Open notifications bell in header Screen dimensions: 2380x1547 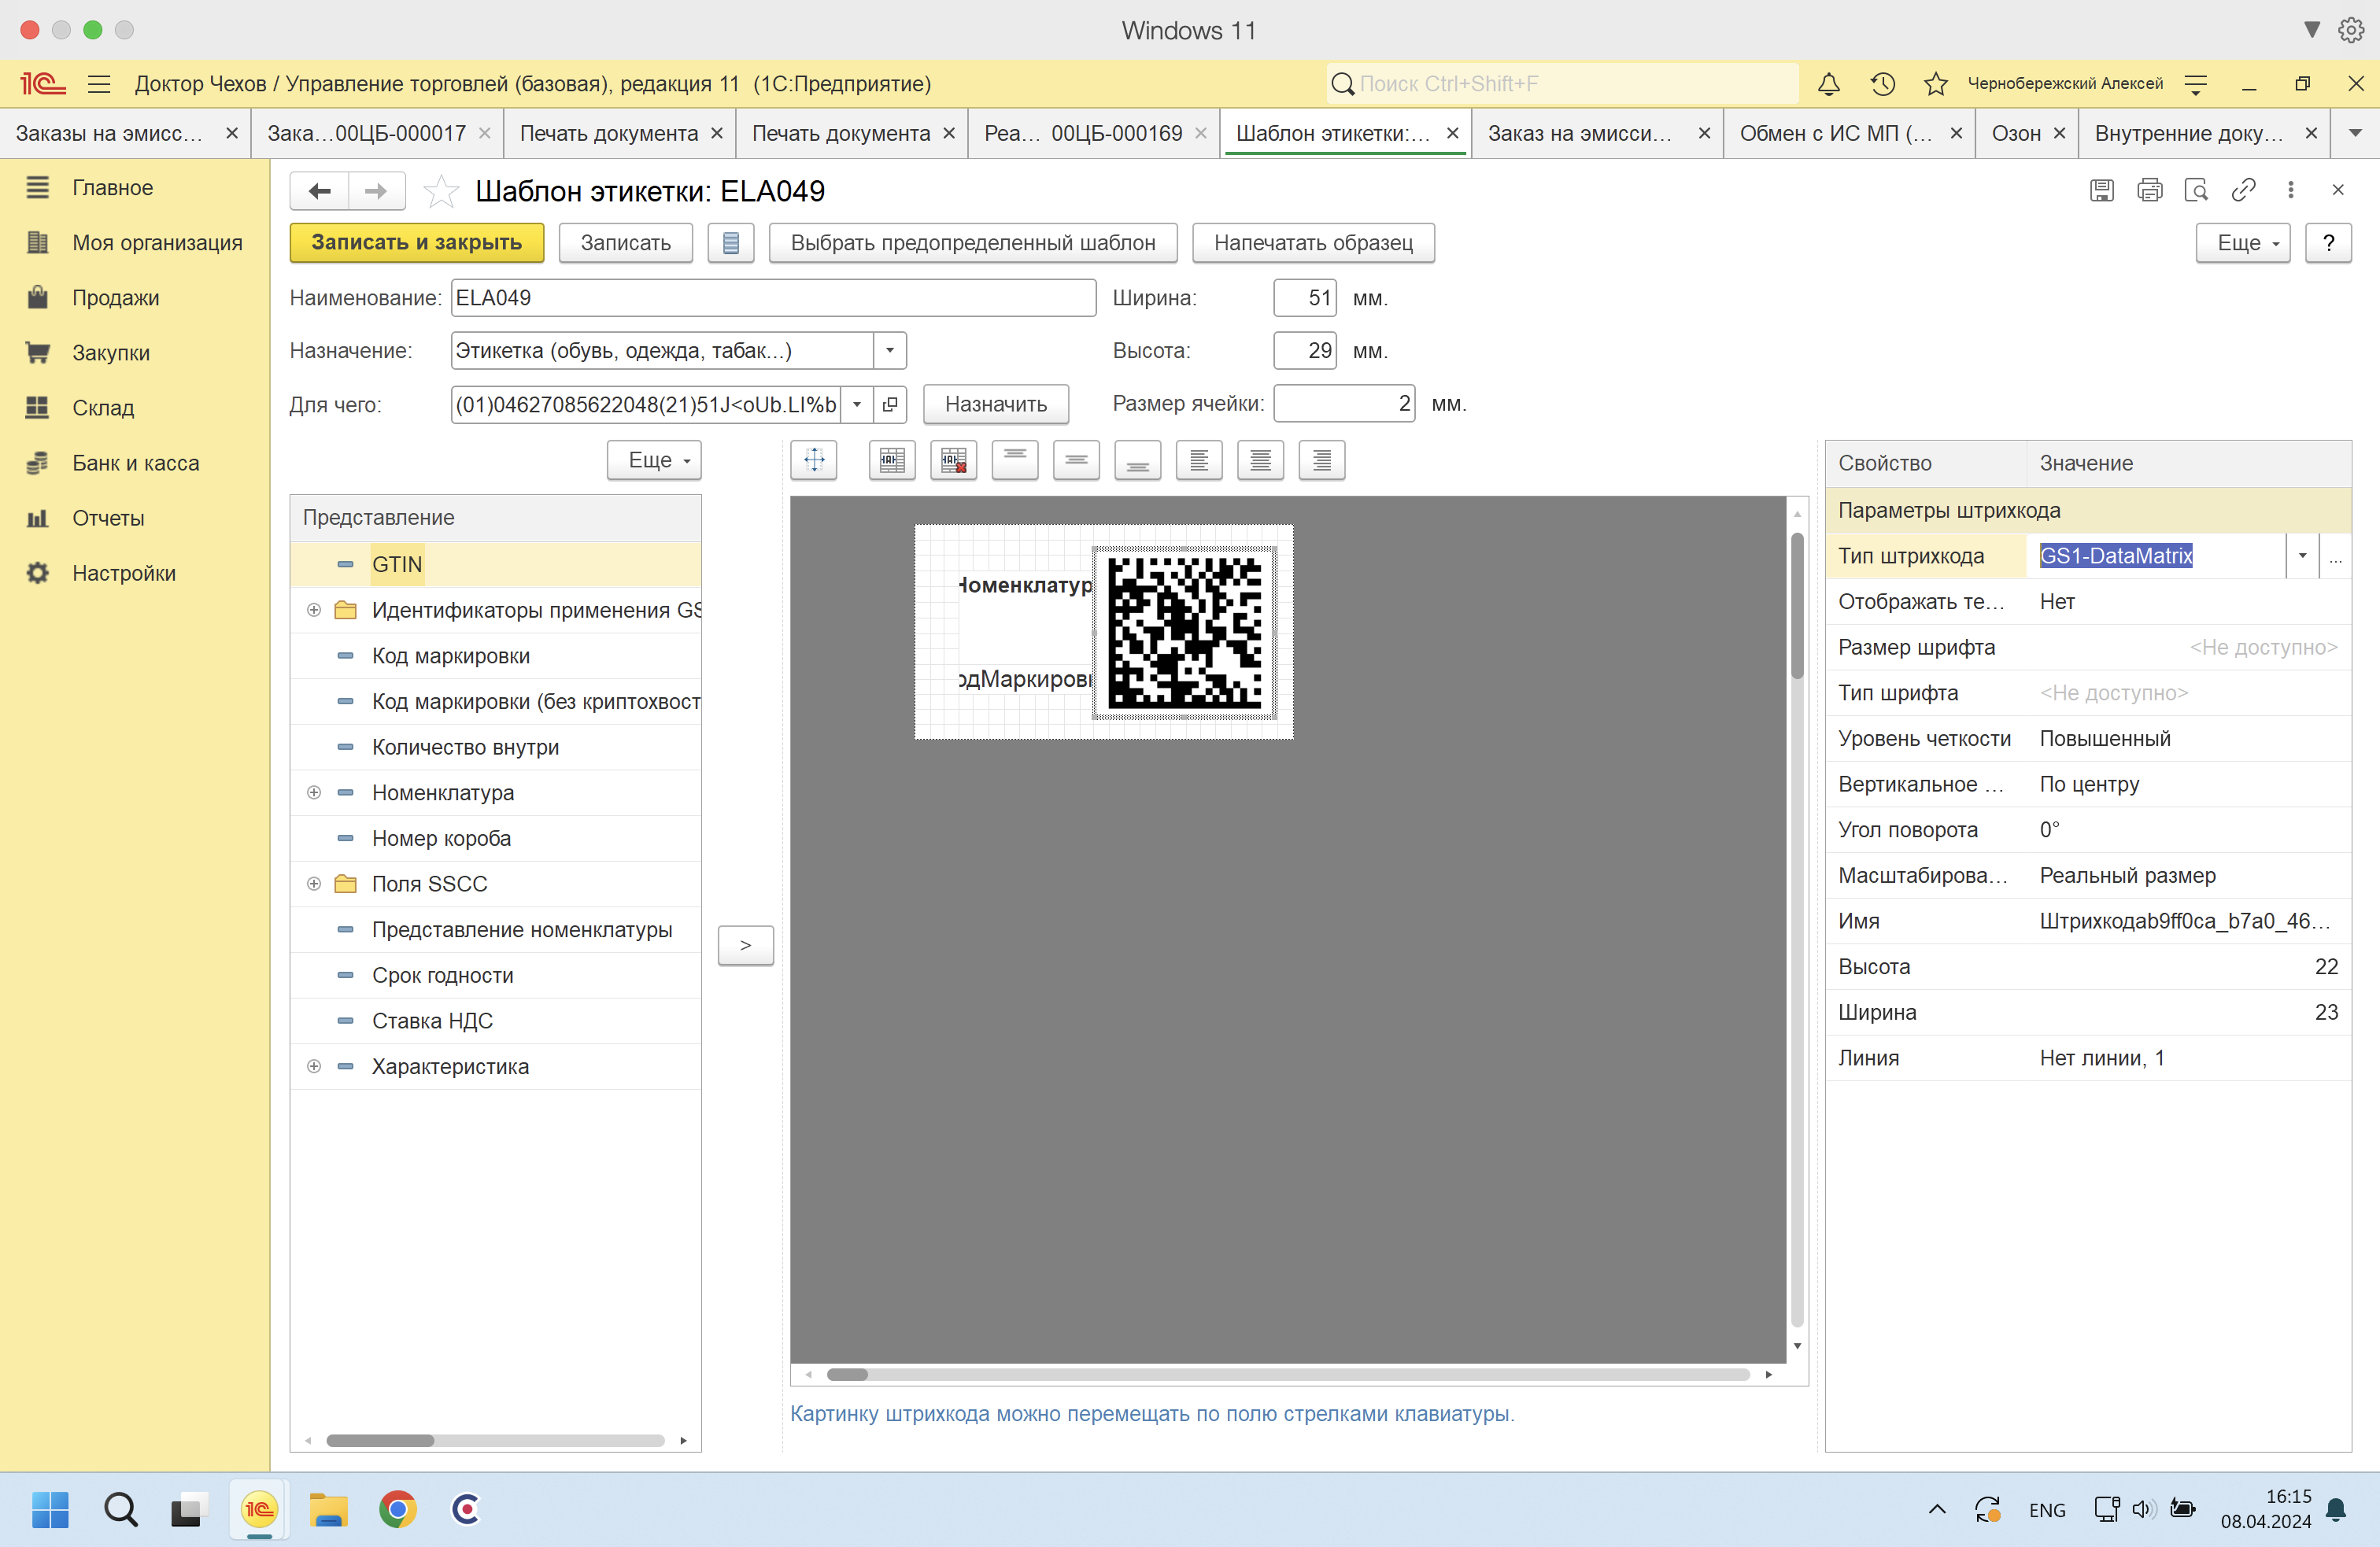click(1828, 84)
